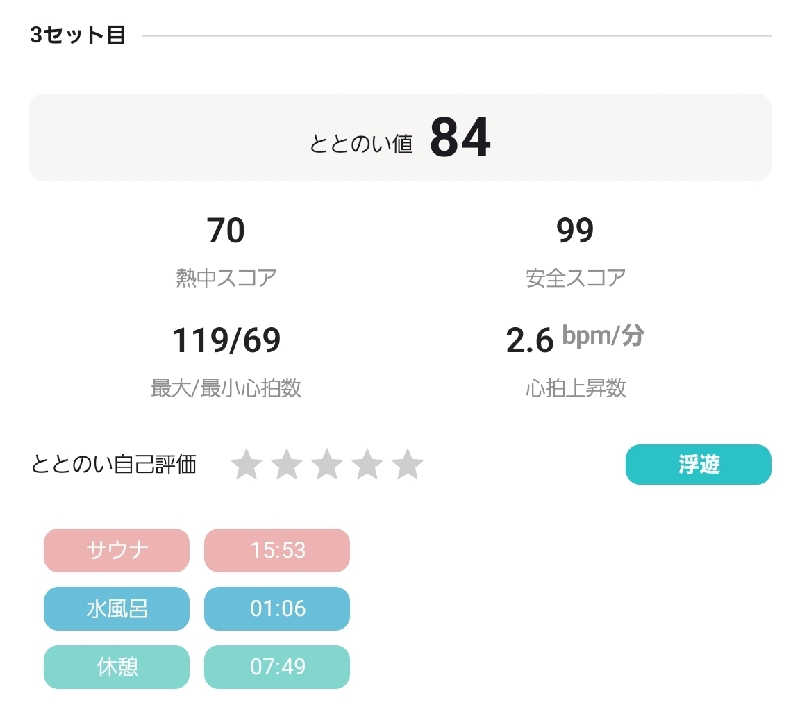Select the third star in ととのい自己評価
The width and height of the screenshot is (800, 723).
coord(327,465)
